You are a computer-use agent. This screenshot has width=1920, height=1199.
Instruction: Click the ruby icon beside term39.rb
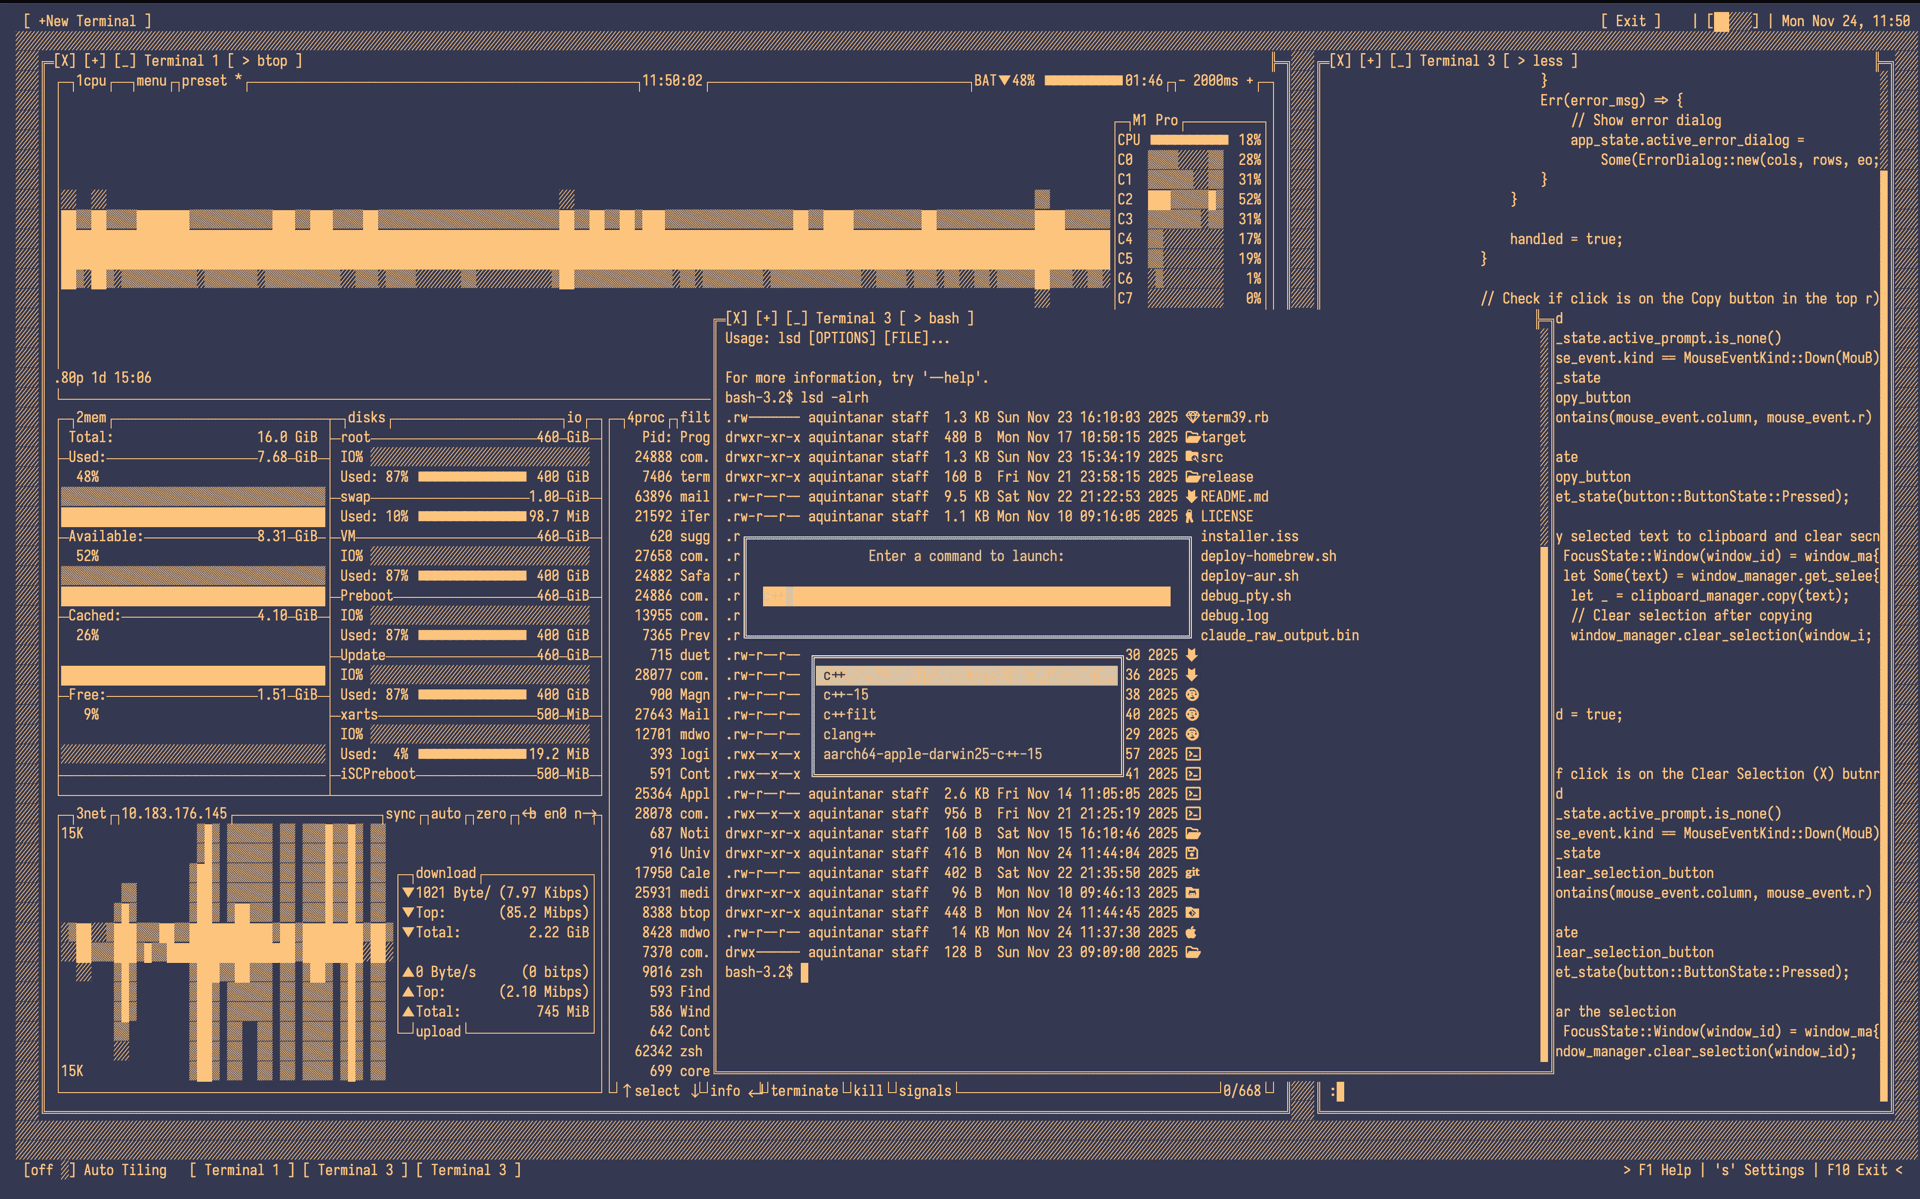click(1192, 417)
